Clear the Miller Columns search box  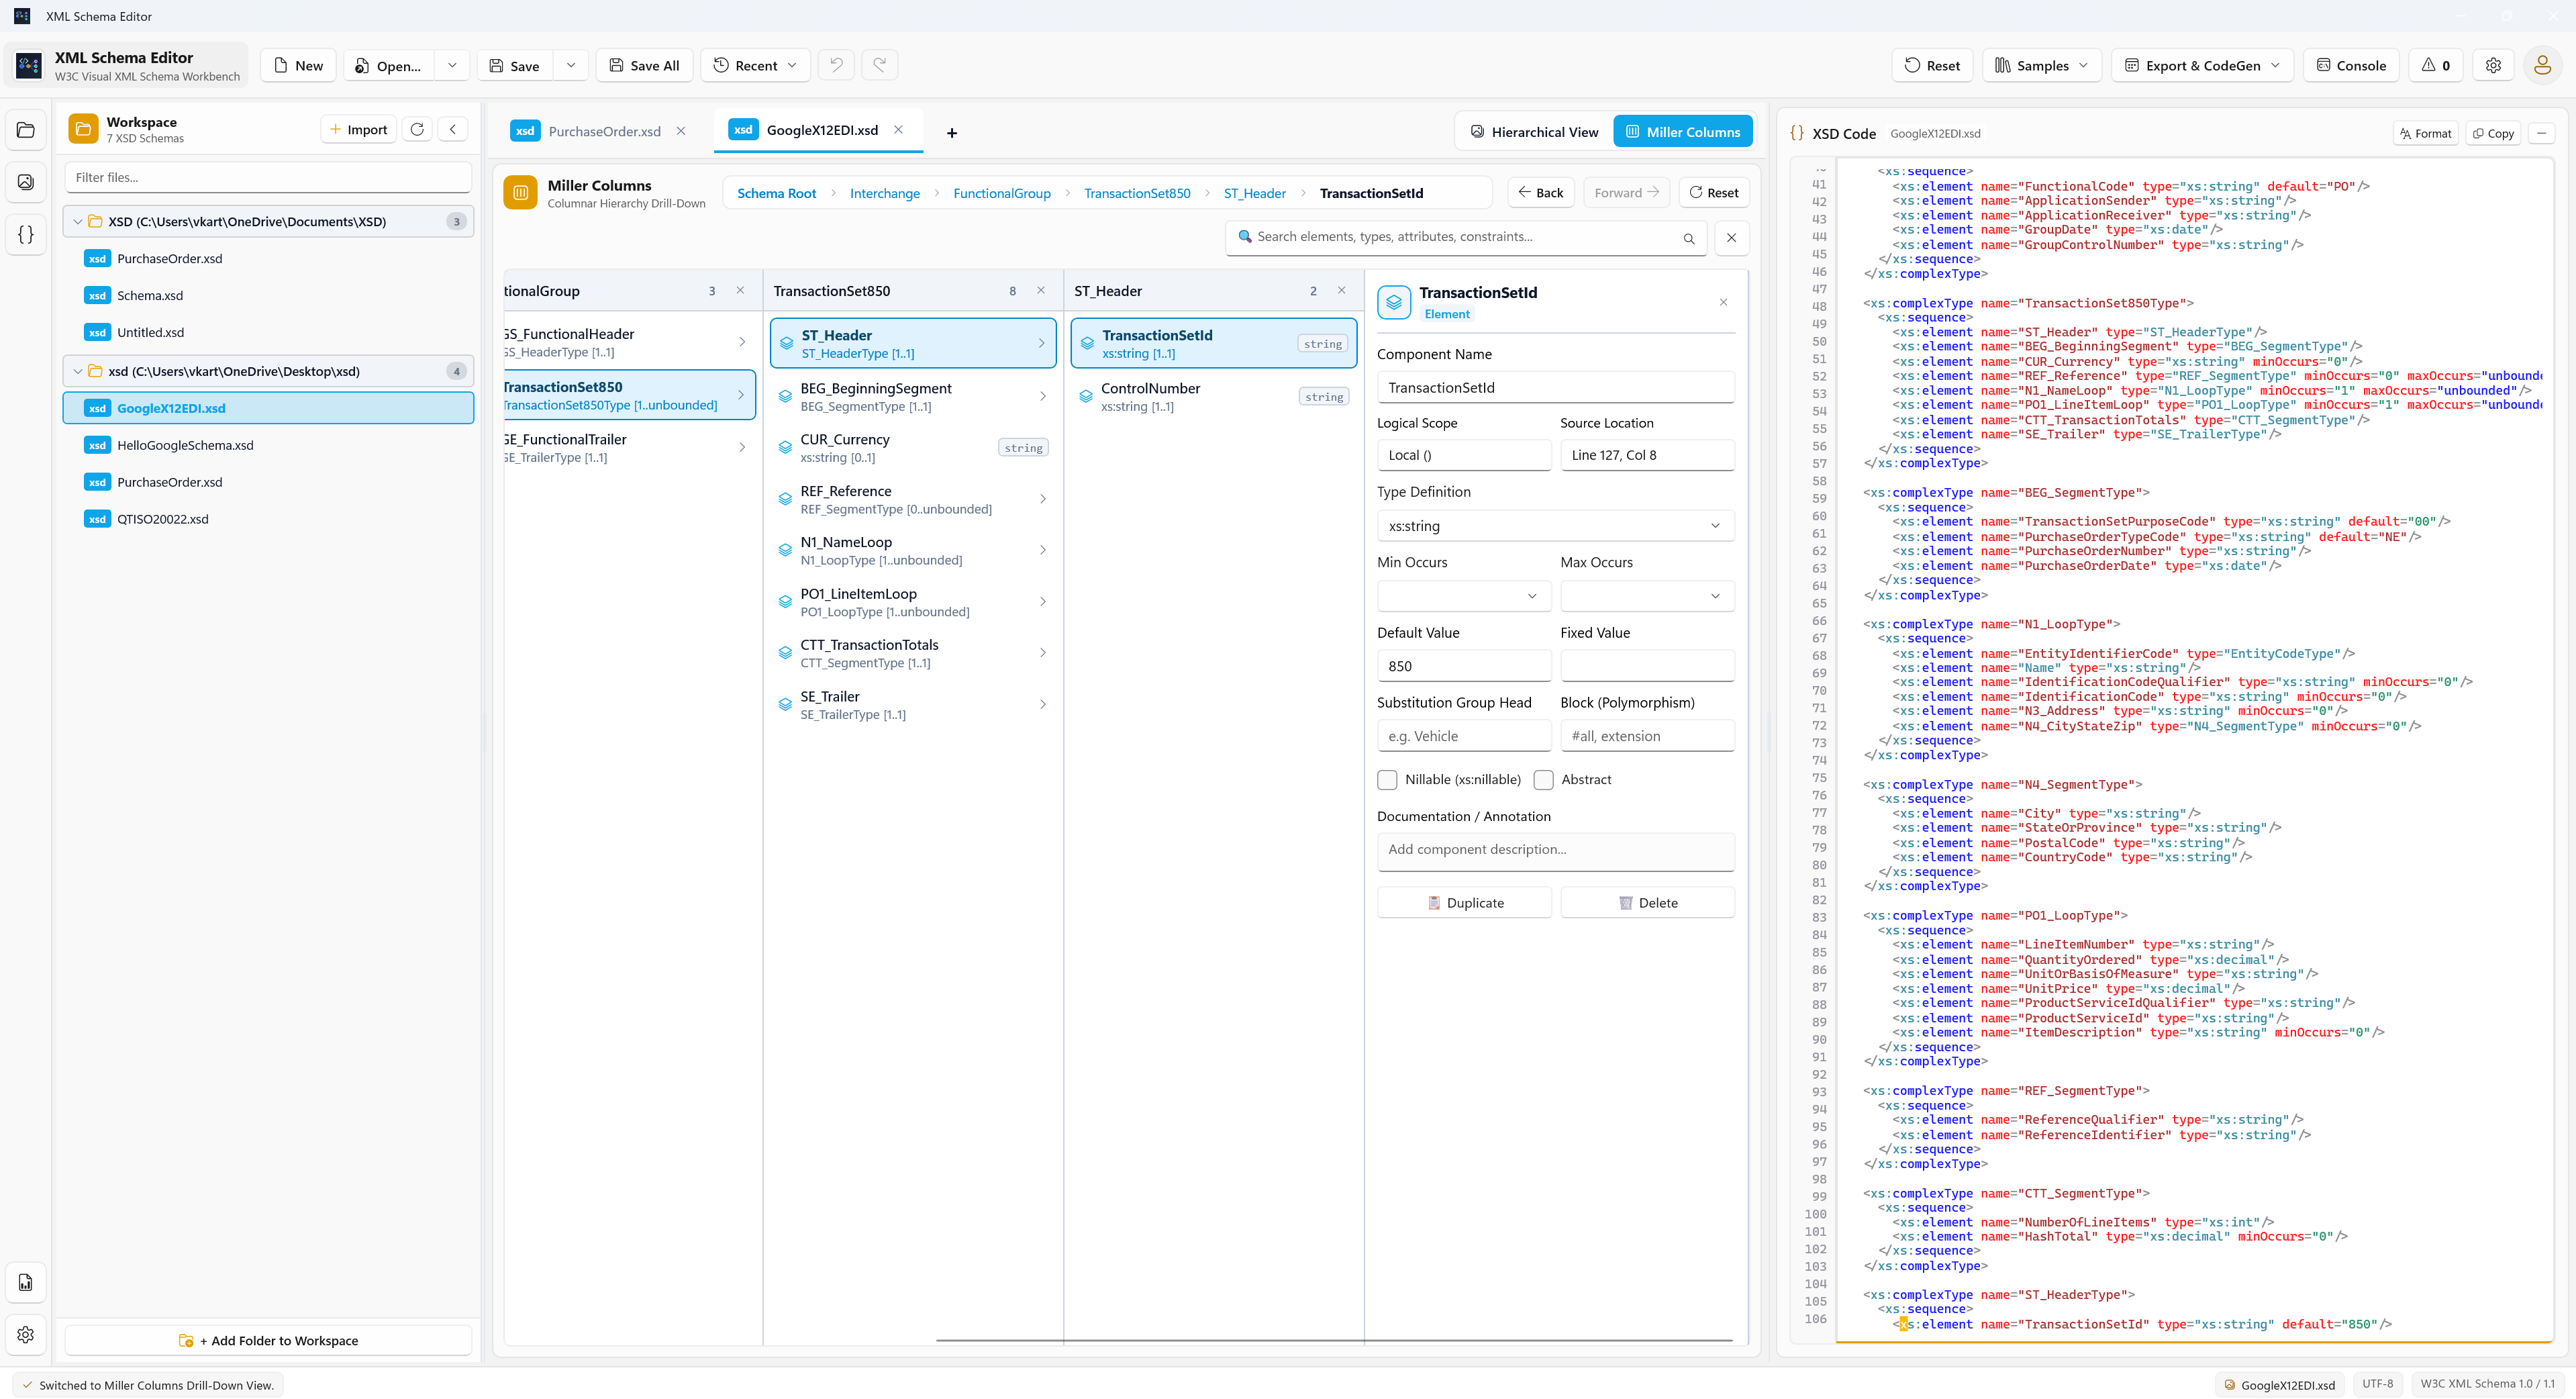[1731, 238]
